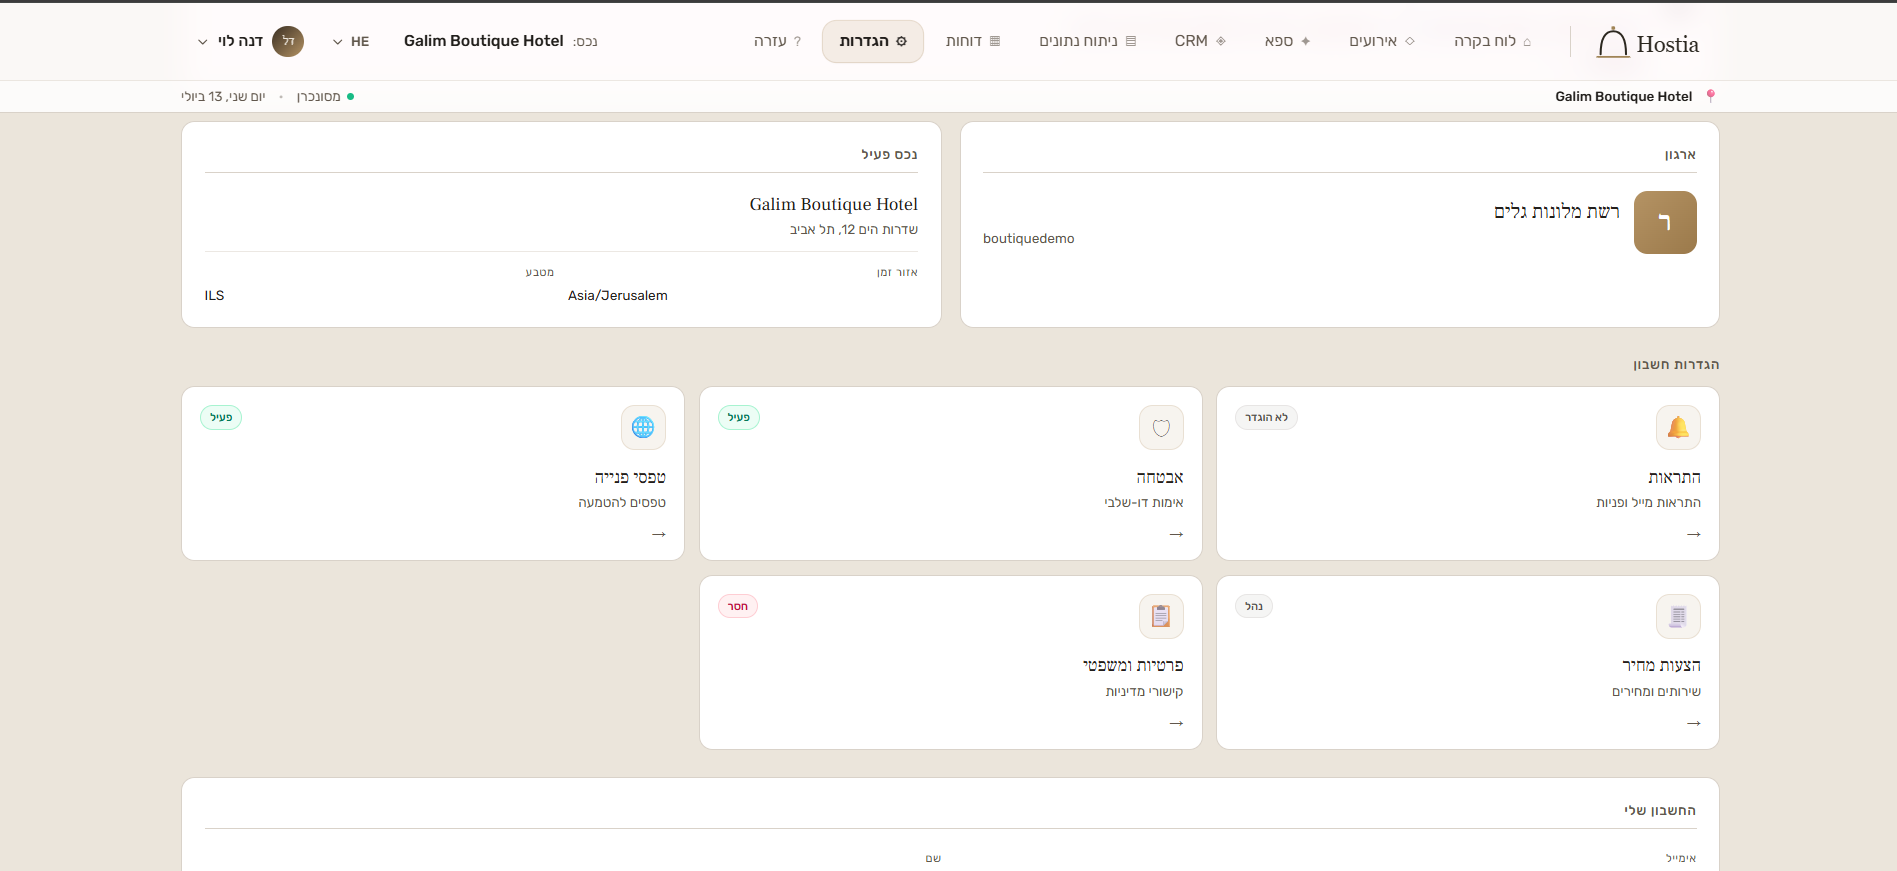Click the לא הוגדר badge on התראות

1266,417
